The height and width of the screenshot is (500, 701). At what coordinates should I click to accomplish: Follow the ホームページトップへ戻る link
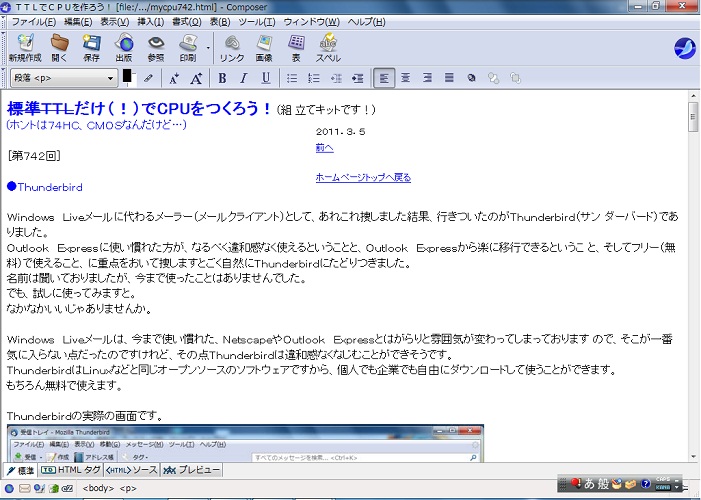(x=363, y=178)
